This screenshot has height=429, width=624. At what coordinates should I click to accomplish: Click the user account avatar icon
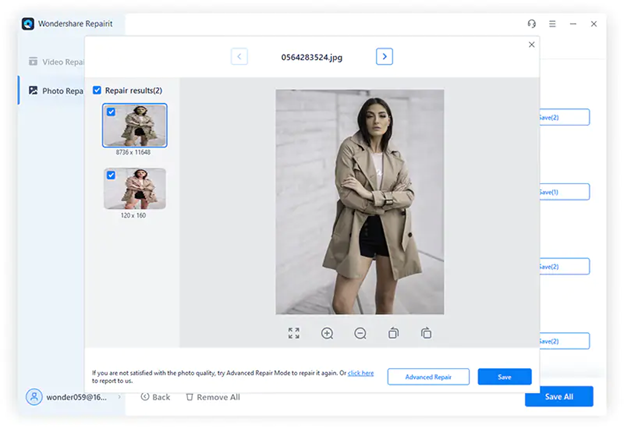point(34,397)
